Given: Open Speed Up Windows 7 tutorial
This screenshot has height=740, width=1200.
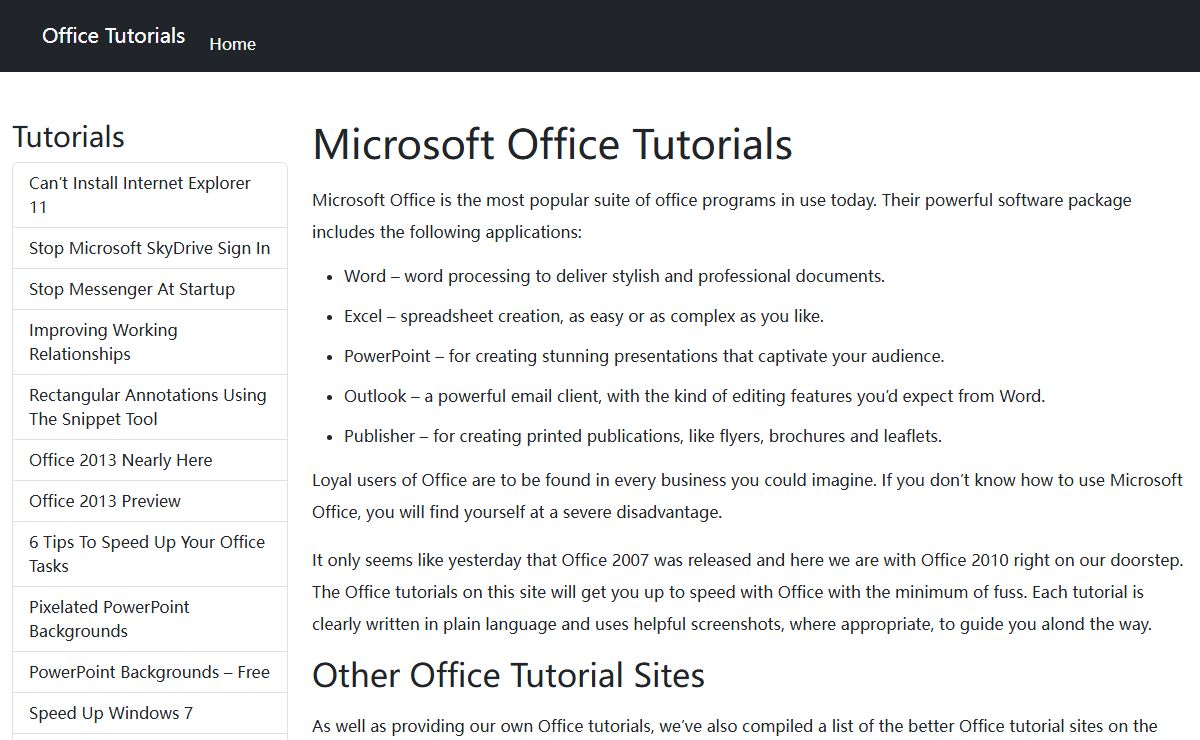Looking at the screenshot, I should coord(150,713).
